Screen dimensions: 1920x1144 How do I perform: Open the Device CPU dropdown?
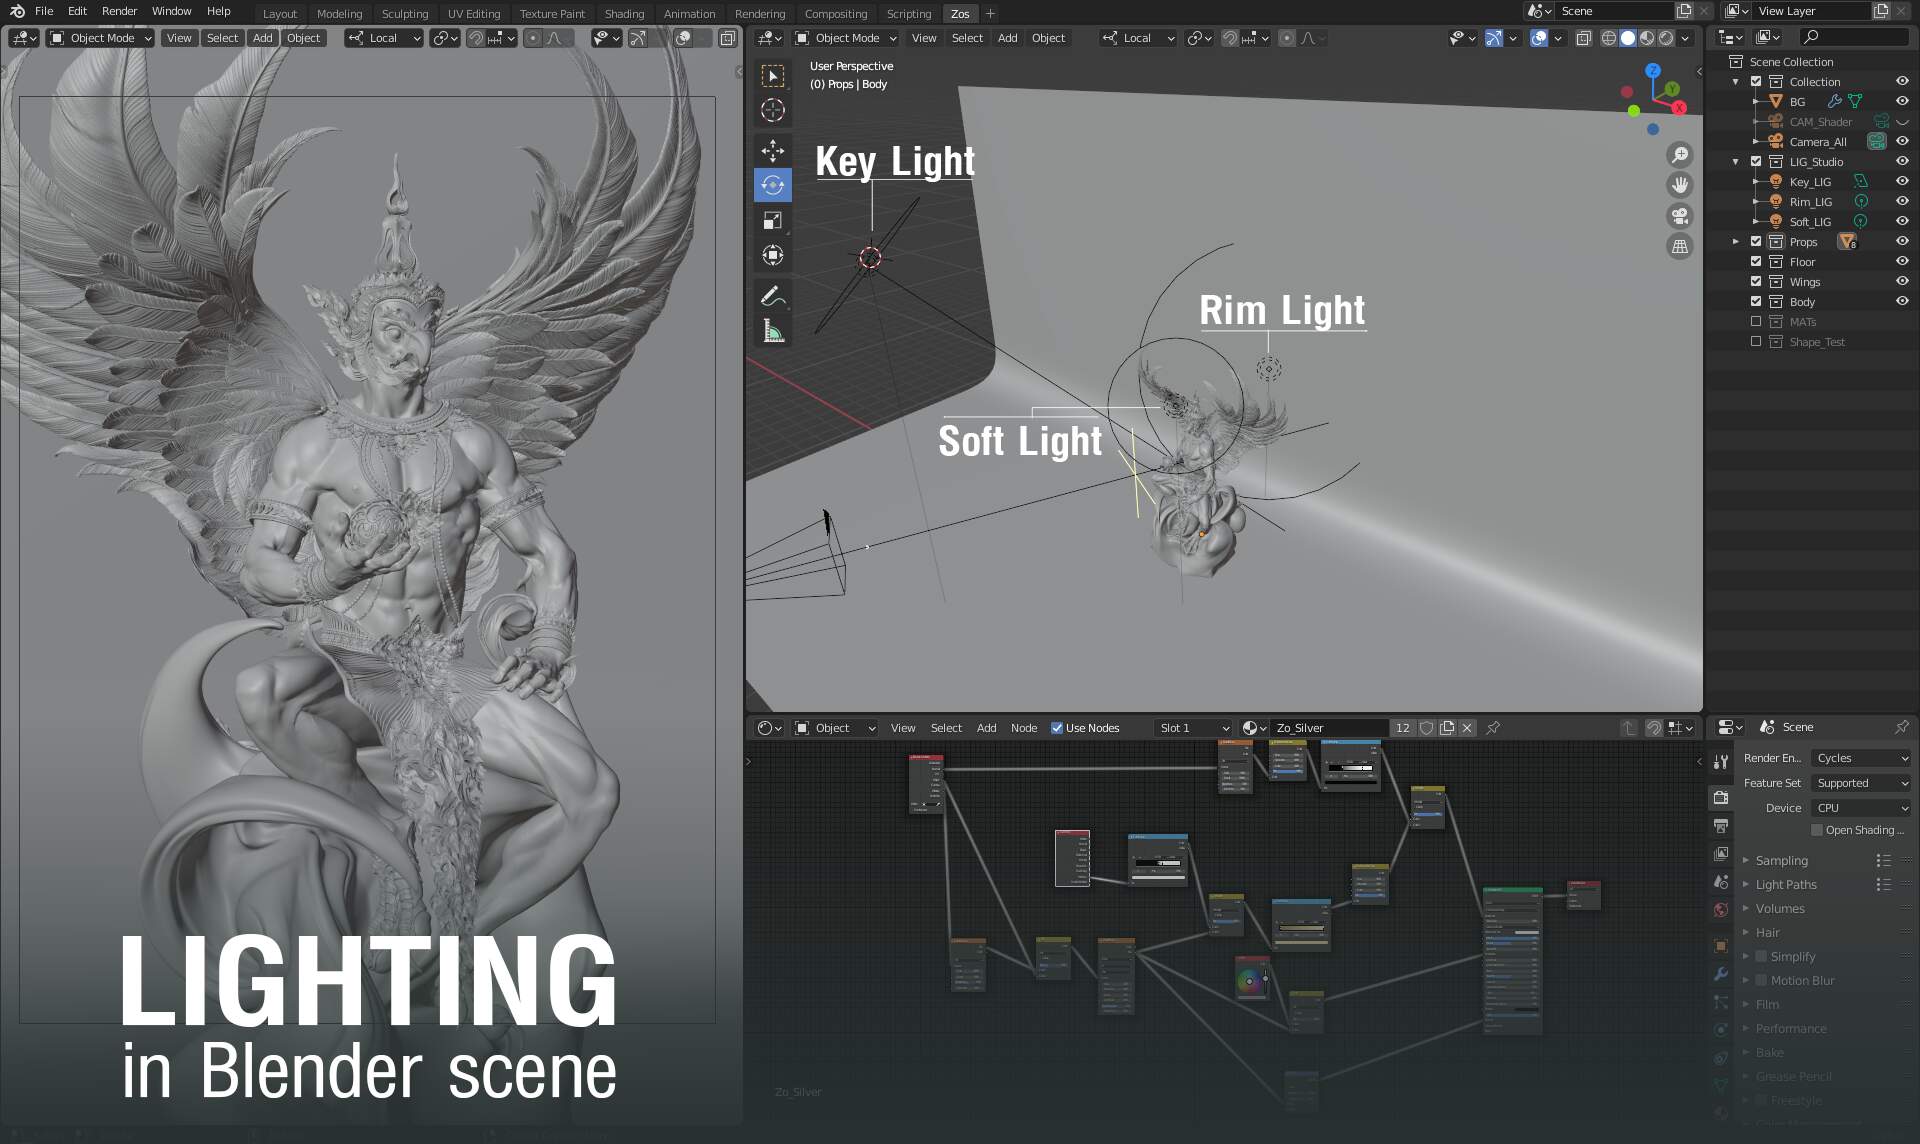[1861, 808]
